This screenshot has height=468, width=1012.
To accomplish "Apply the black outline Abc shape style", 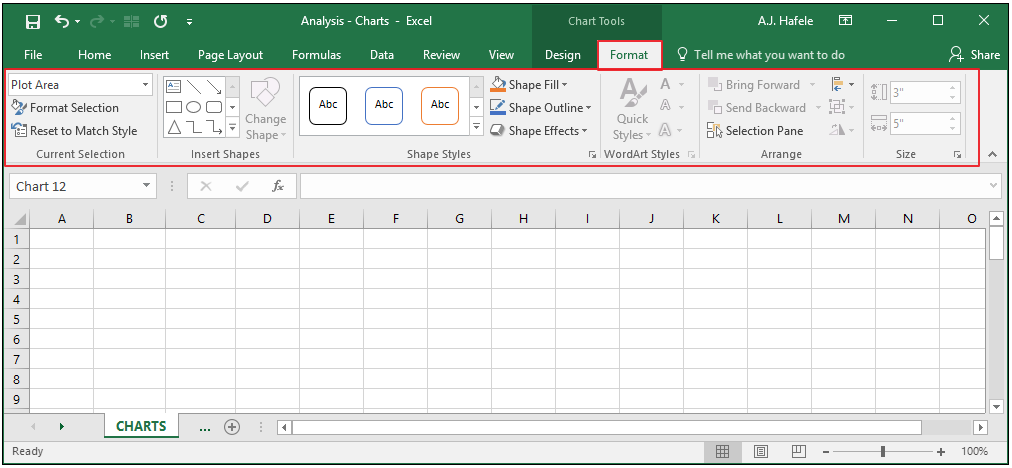I will pyautogui.click(x=328, y=105).
